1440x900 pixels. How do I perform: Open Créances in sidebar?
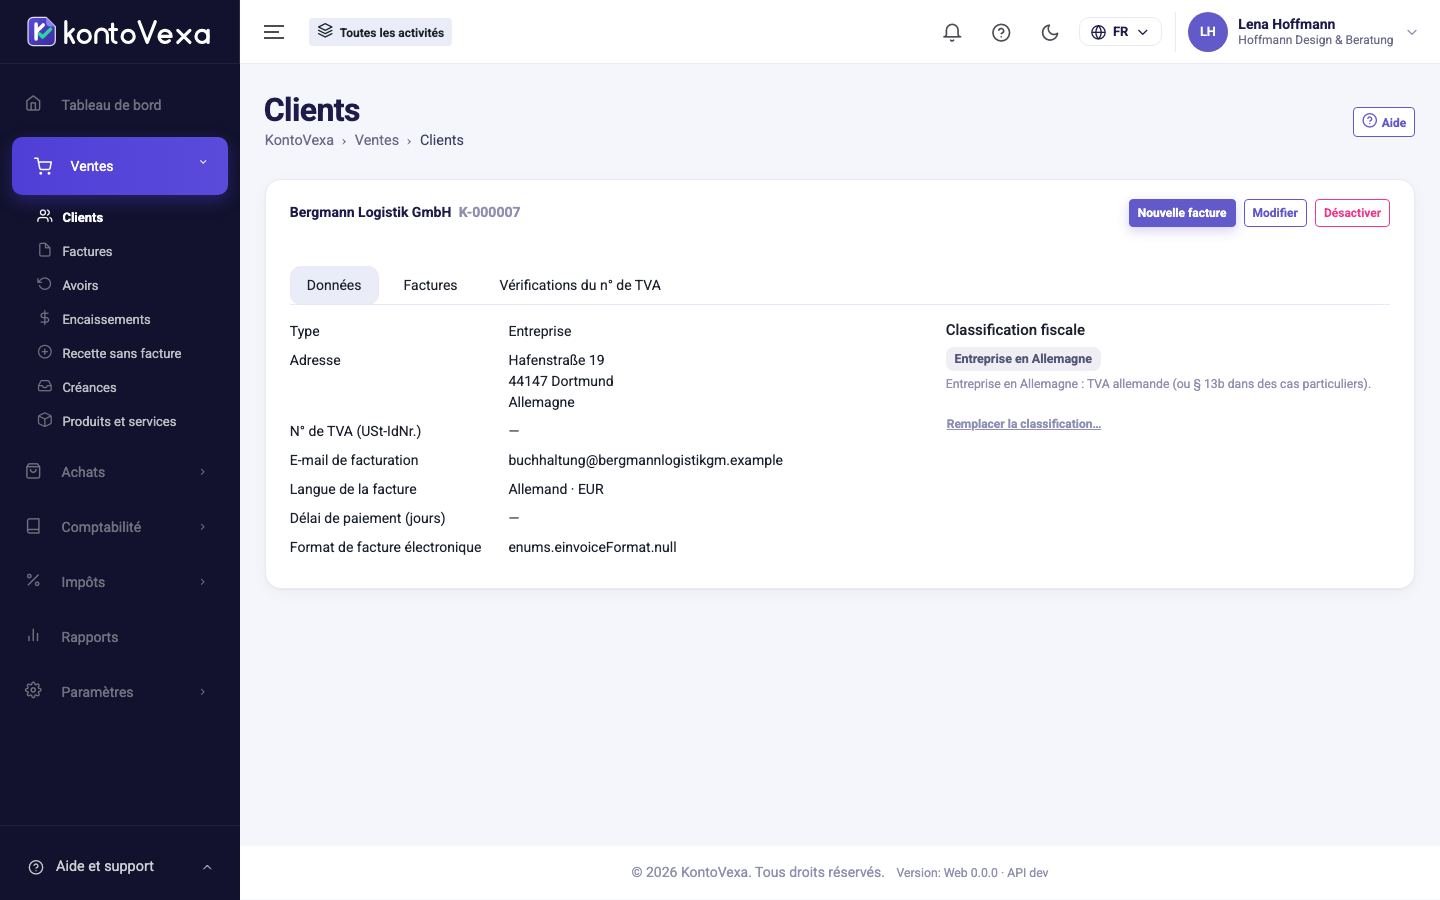89,387
